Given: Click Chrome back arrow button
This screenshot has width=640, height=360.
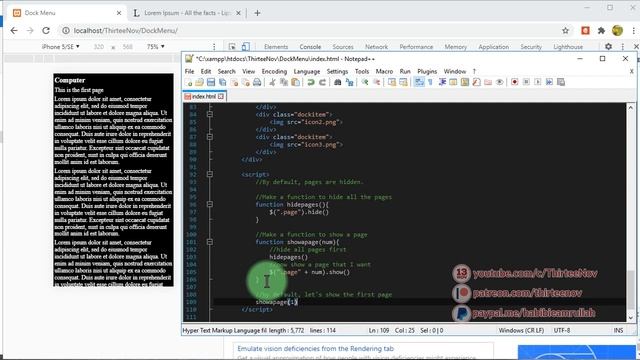Looking at the screenshot, I should click(x=14, y=31).
